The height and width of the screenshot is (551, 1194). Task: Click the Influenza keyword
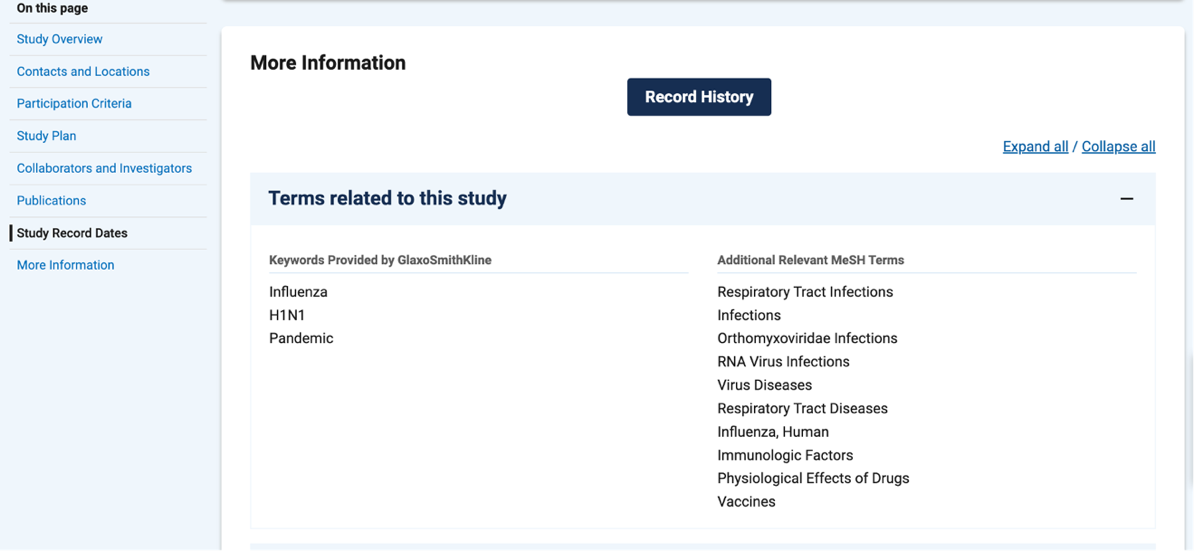pyautogui.click(x=298, y=292)
